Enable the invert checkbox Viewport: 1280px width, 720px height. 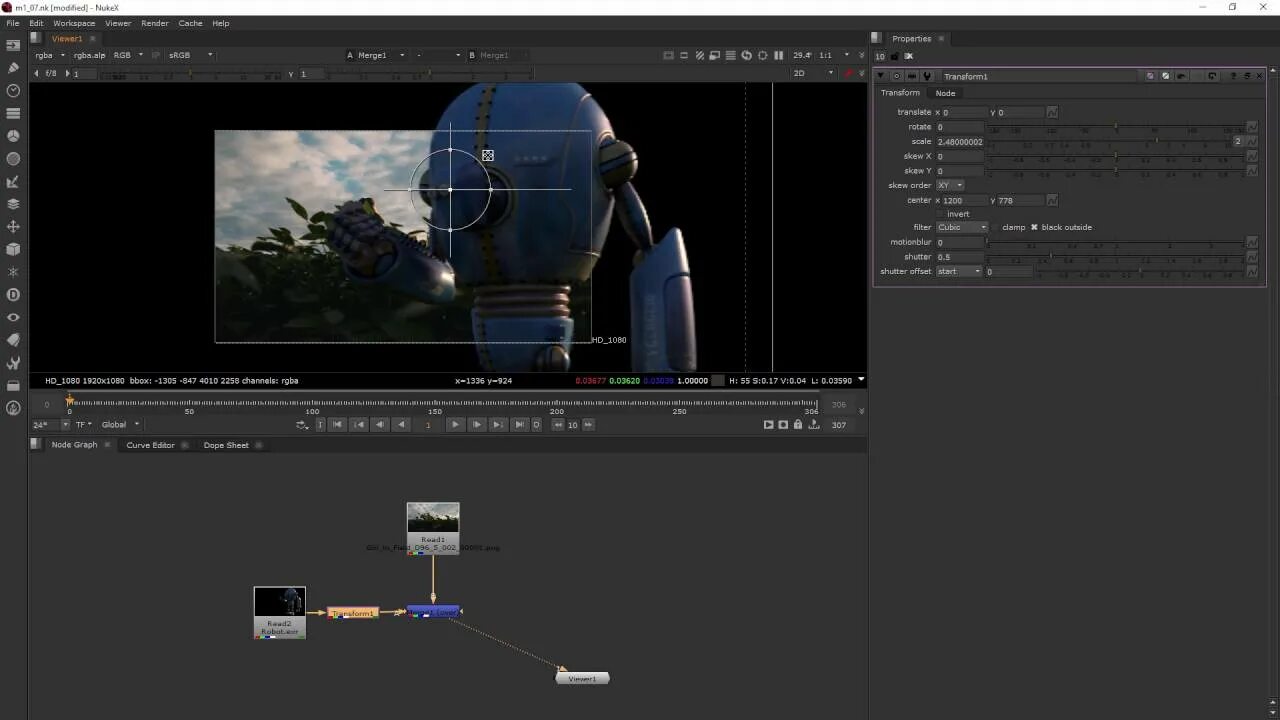coord(940,214)
